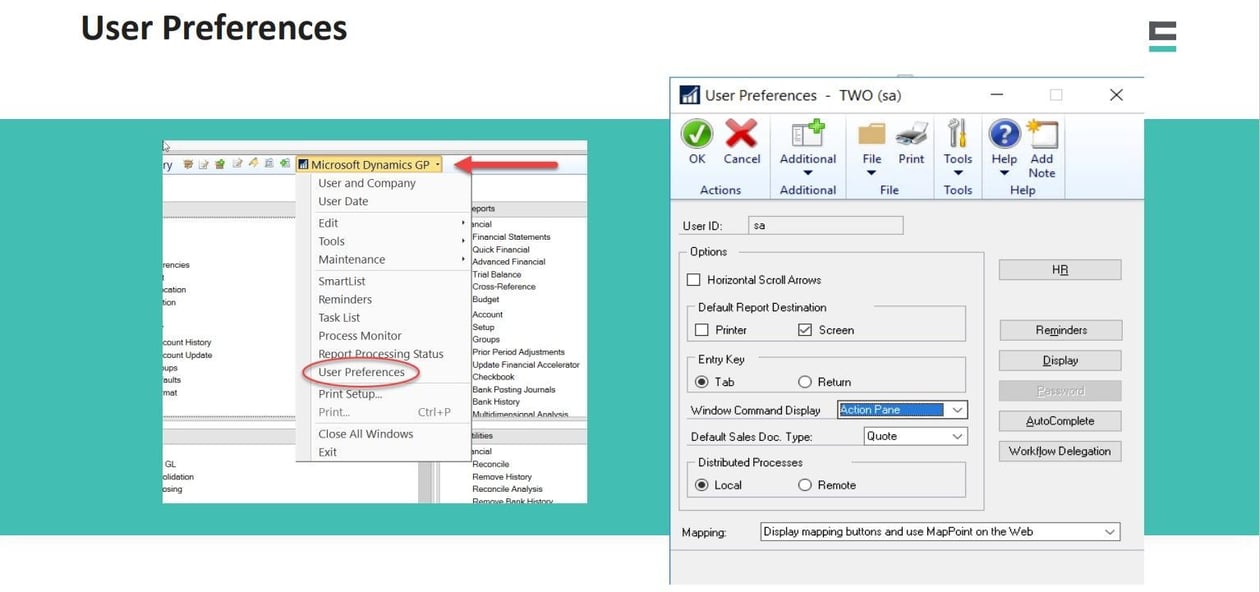Viewport: 1260px width, 592px height.
Task: Open the Default Sales Doc. Type dropdown
Action: click(954, 436)
